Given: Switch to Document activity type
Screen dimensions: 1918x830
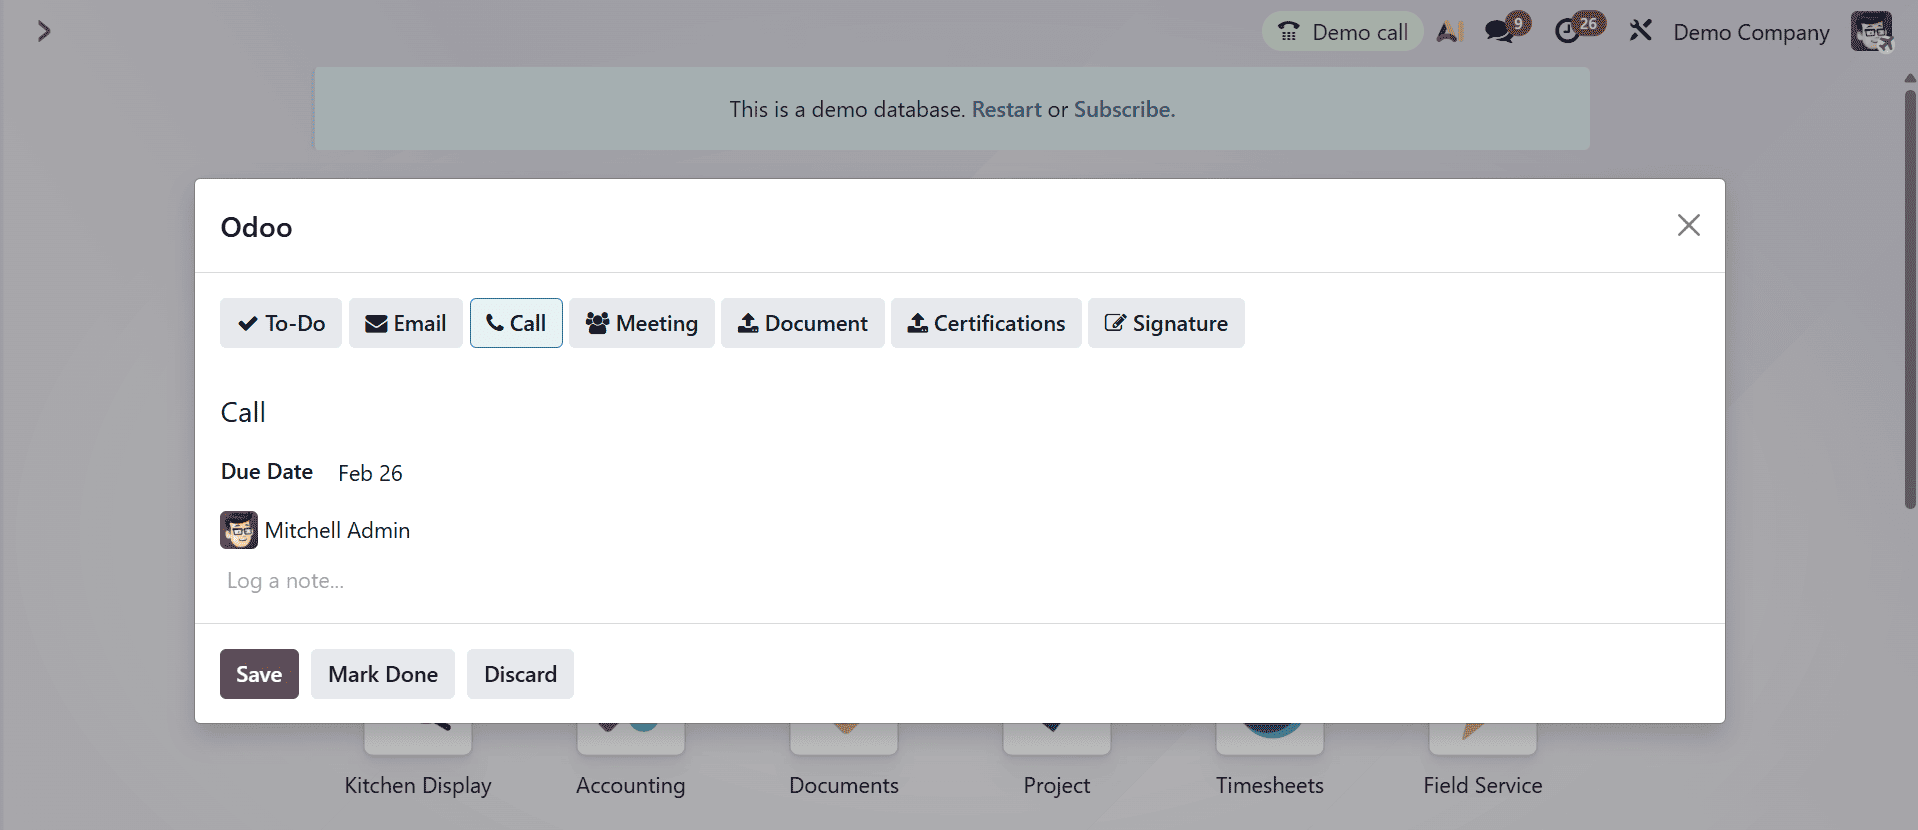Looking at the screenshot, I should point(802,323).
